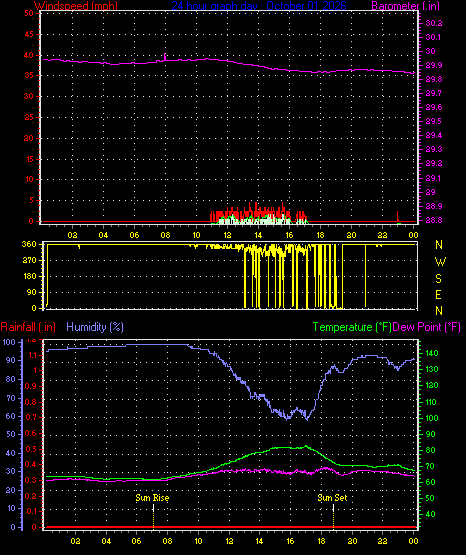Click the '180' wind direction axis value
This screenshot has width=466, height=555.
[29, 276]
